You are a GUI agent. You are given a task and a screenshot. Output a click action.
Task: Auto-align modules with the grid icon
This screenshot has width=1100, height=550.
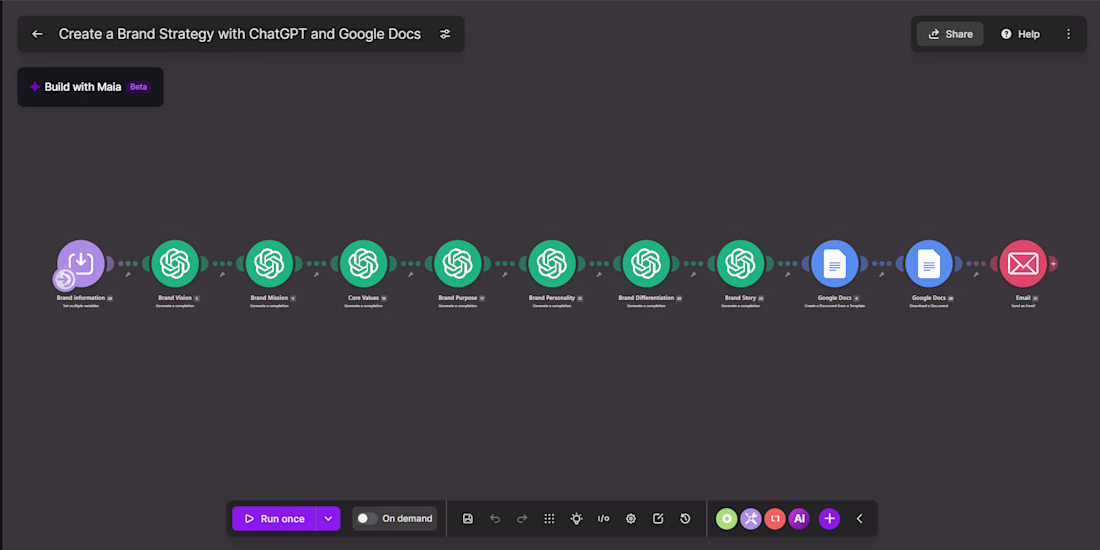(549, 518)
